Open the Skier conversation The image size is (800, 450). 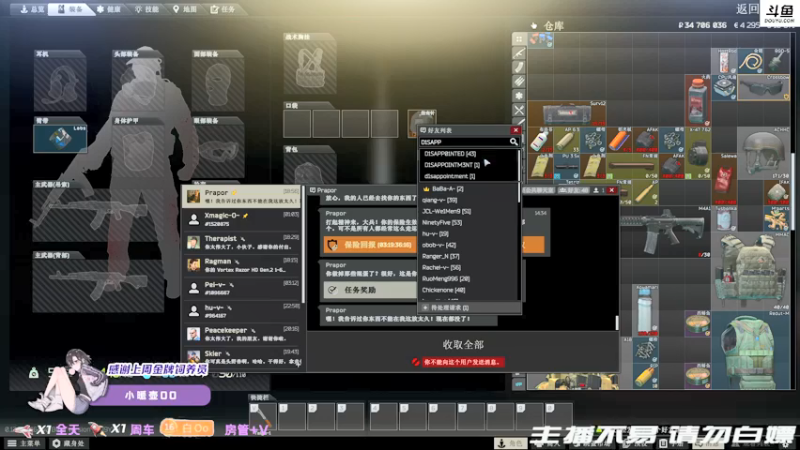tap(242, 357)
